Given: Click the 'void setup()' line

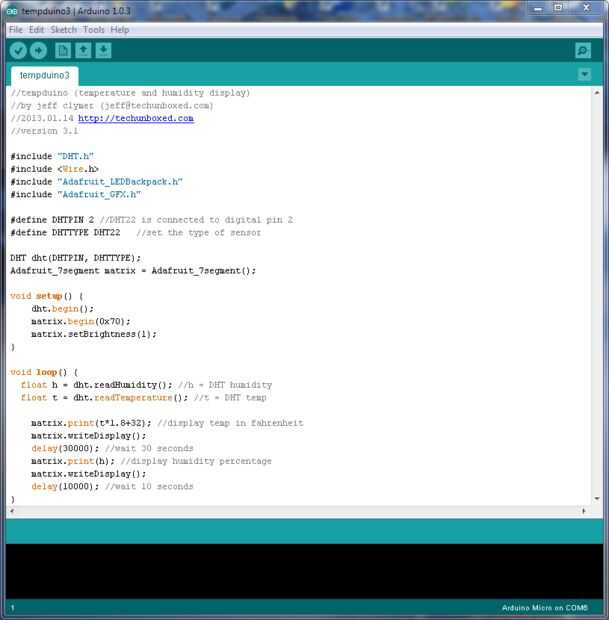Looking at the screenshot, I should point(47,296).
